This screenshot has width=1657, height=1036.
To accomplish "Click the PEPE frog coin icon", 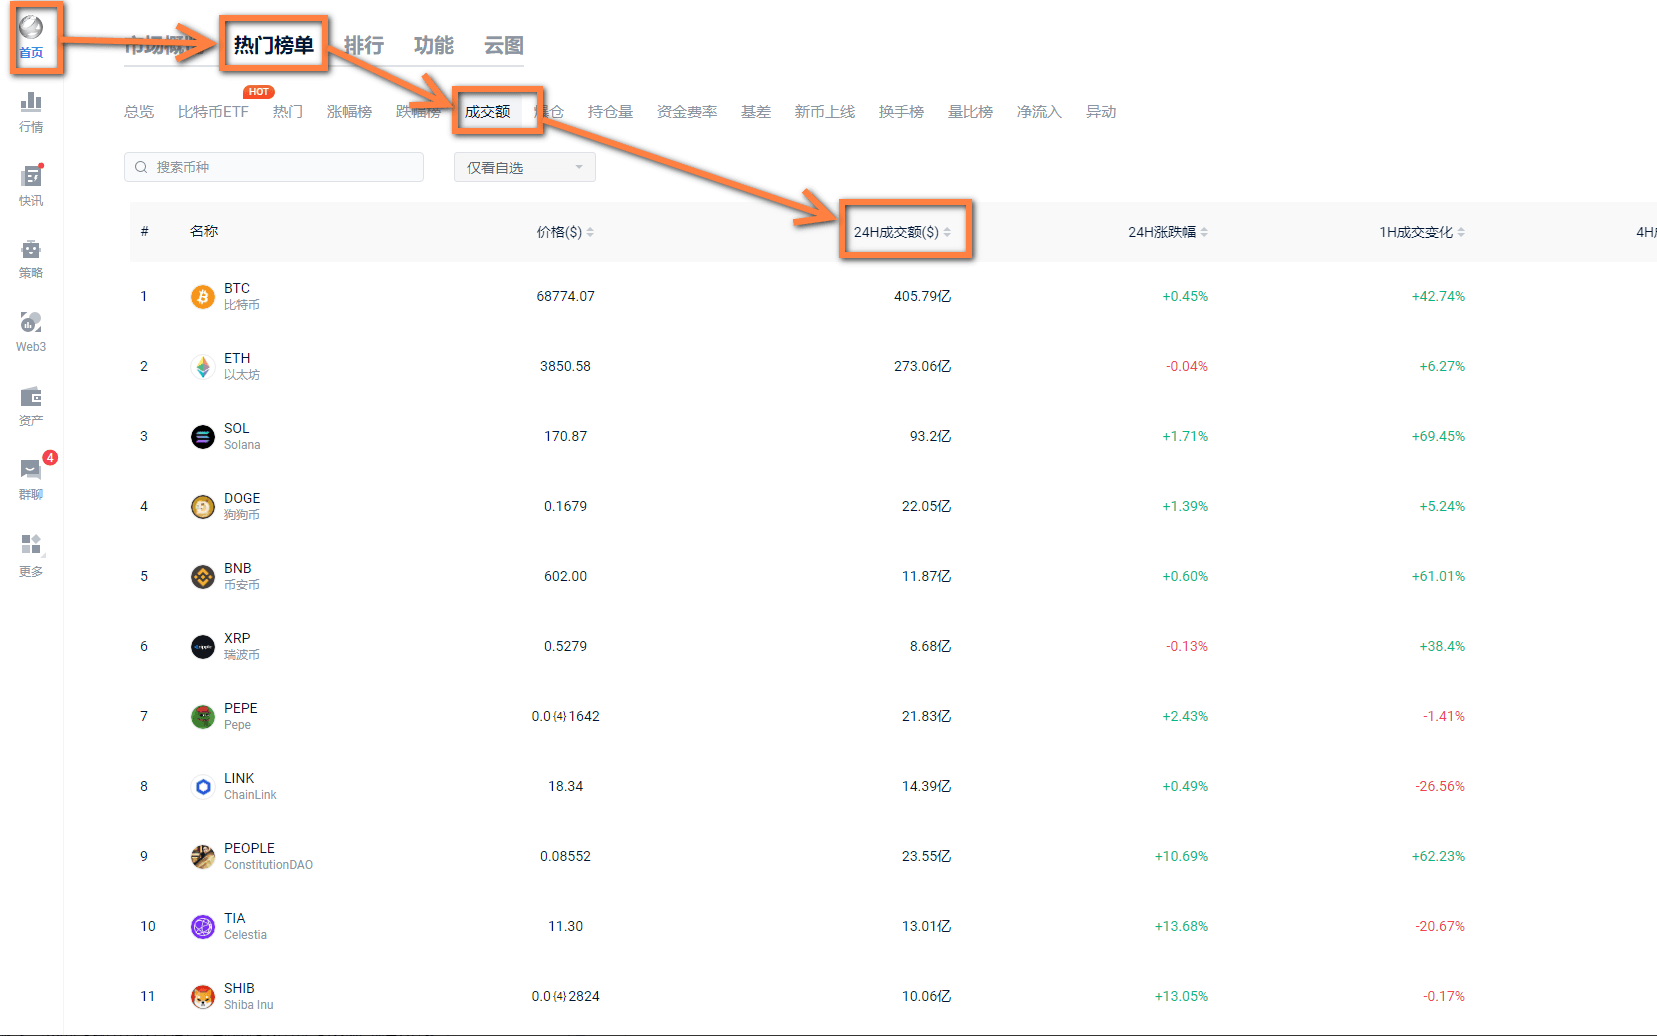I will pos(203,717).
